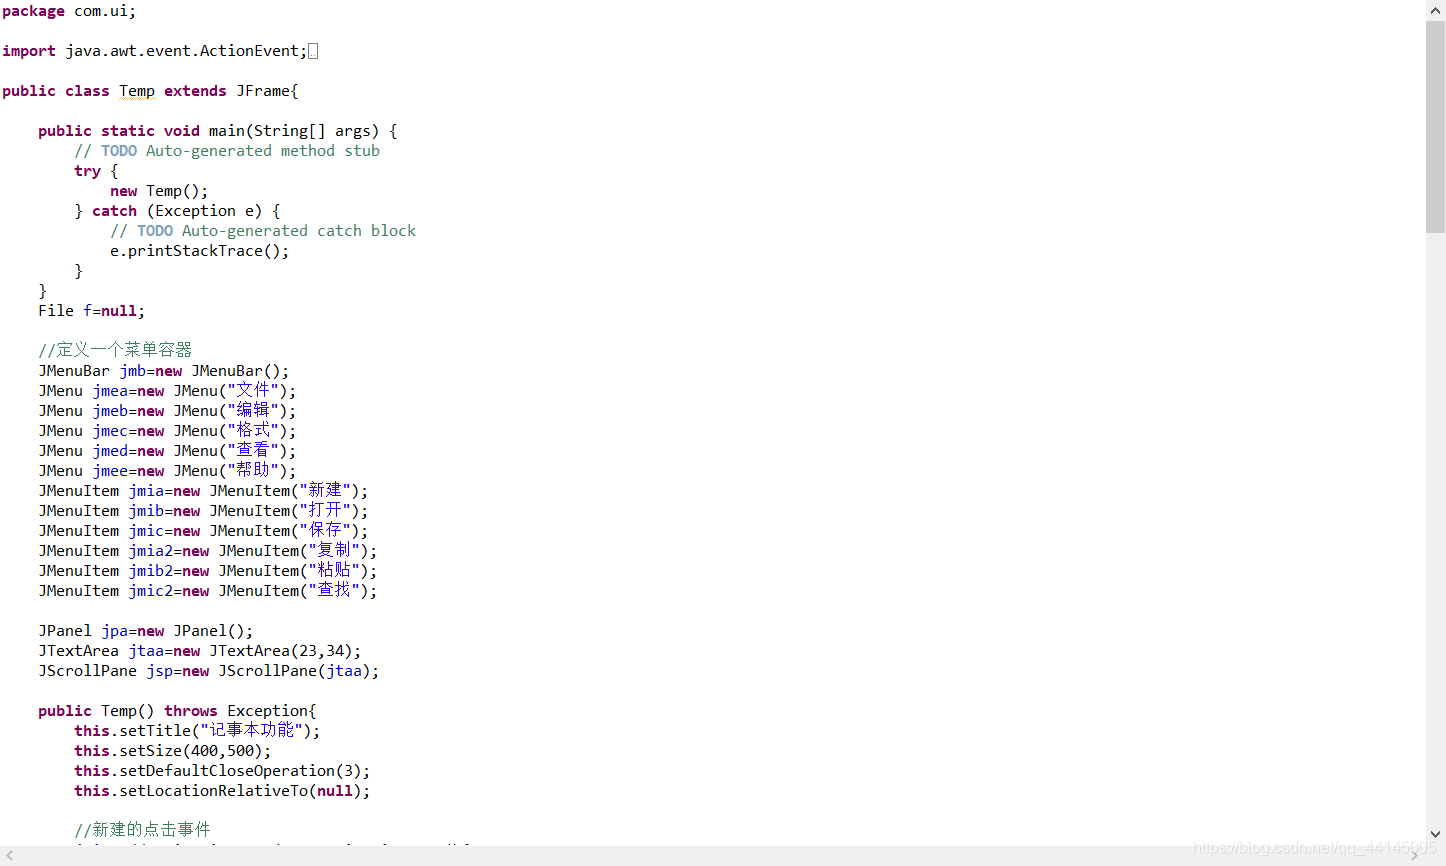Click the setTitle("记事本功能") line

point(197,731)
